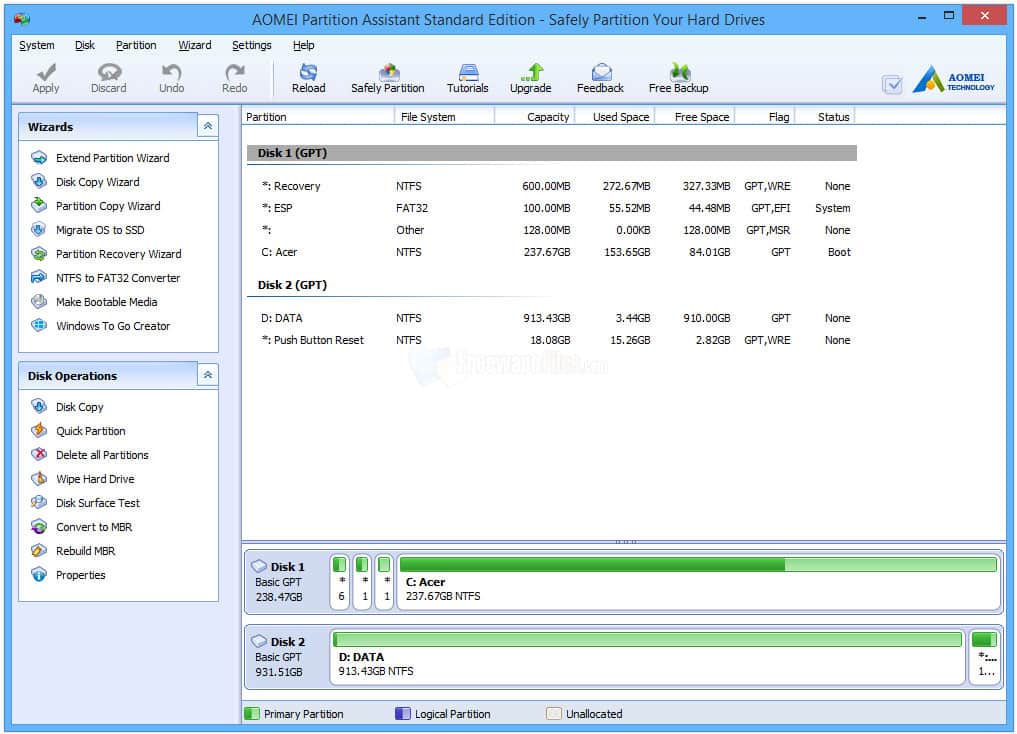Click the Redo icon
The width and height of the screenshot is (1017, 734).
pyautogui.click(x=233, y=77)
